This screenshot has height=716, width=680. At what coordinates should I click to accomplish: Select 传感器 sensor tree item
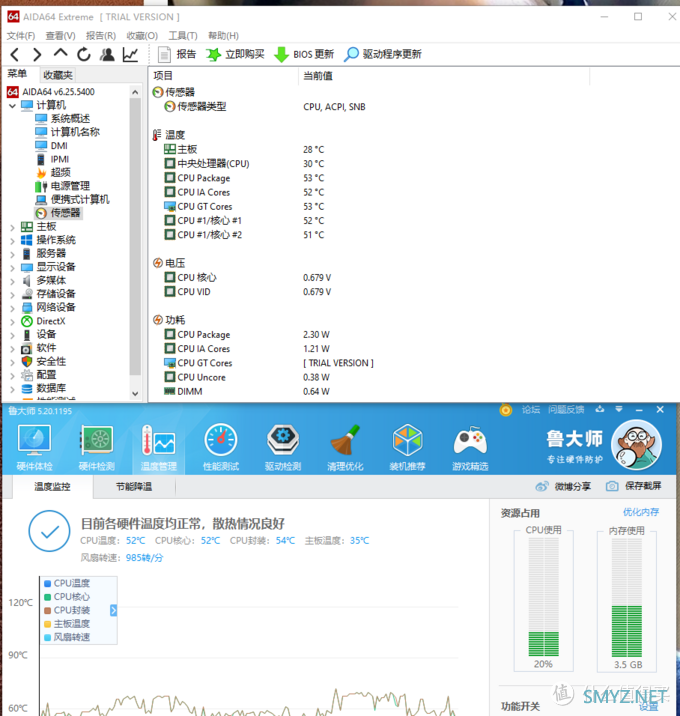coord(58,213)
